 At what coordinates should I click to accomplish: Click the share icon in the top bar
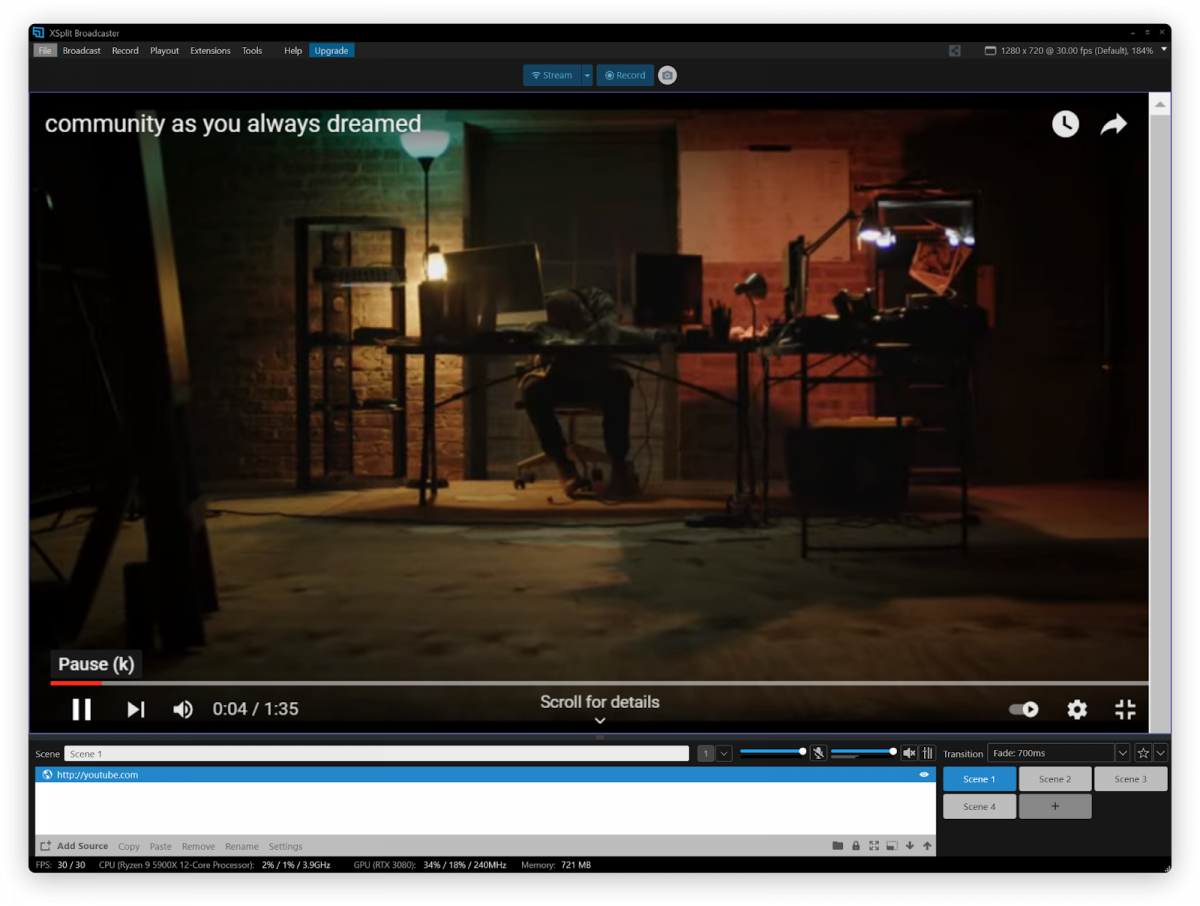955,50
